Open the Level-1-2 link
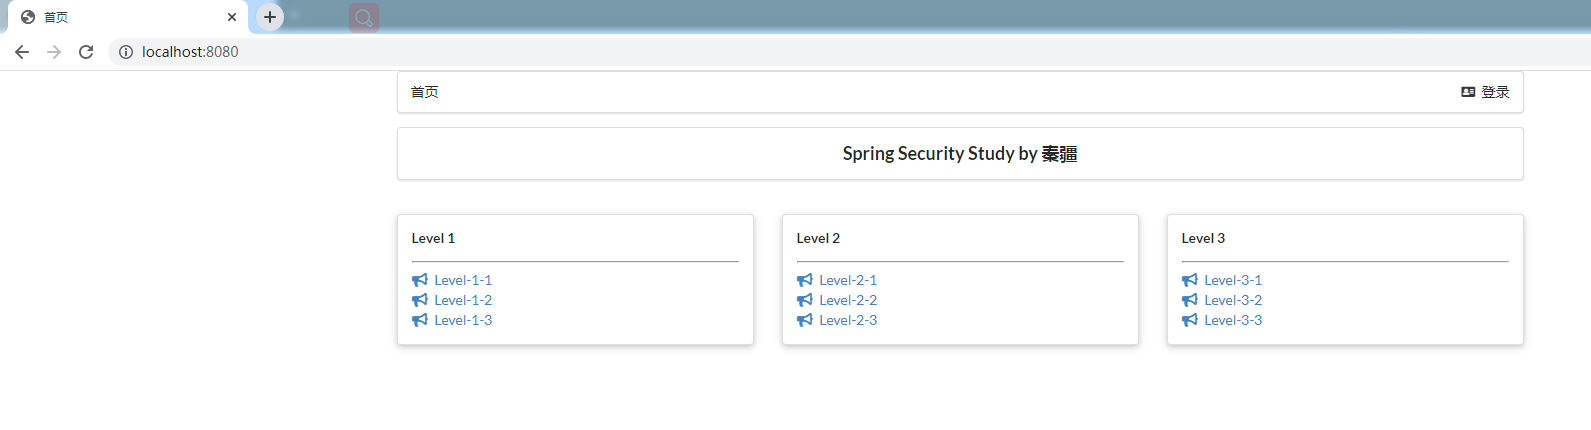Screen dimensions: 1591x430 [x=463, y=300]
